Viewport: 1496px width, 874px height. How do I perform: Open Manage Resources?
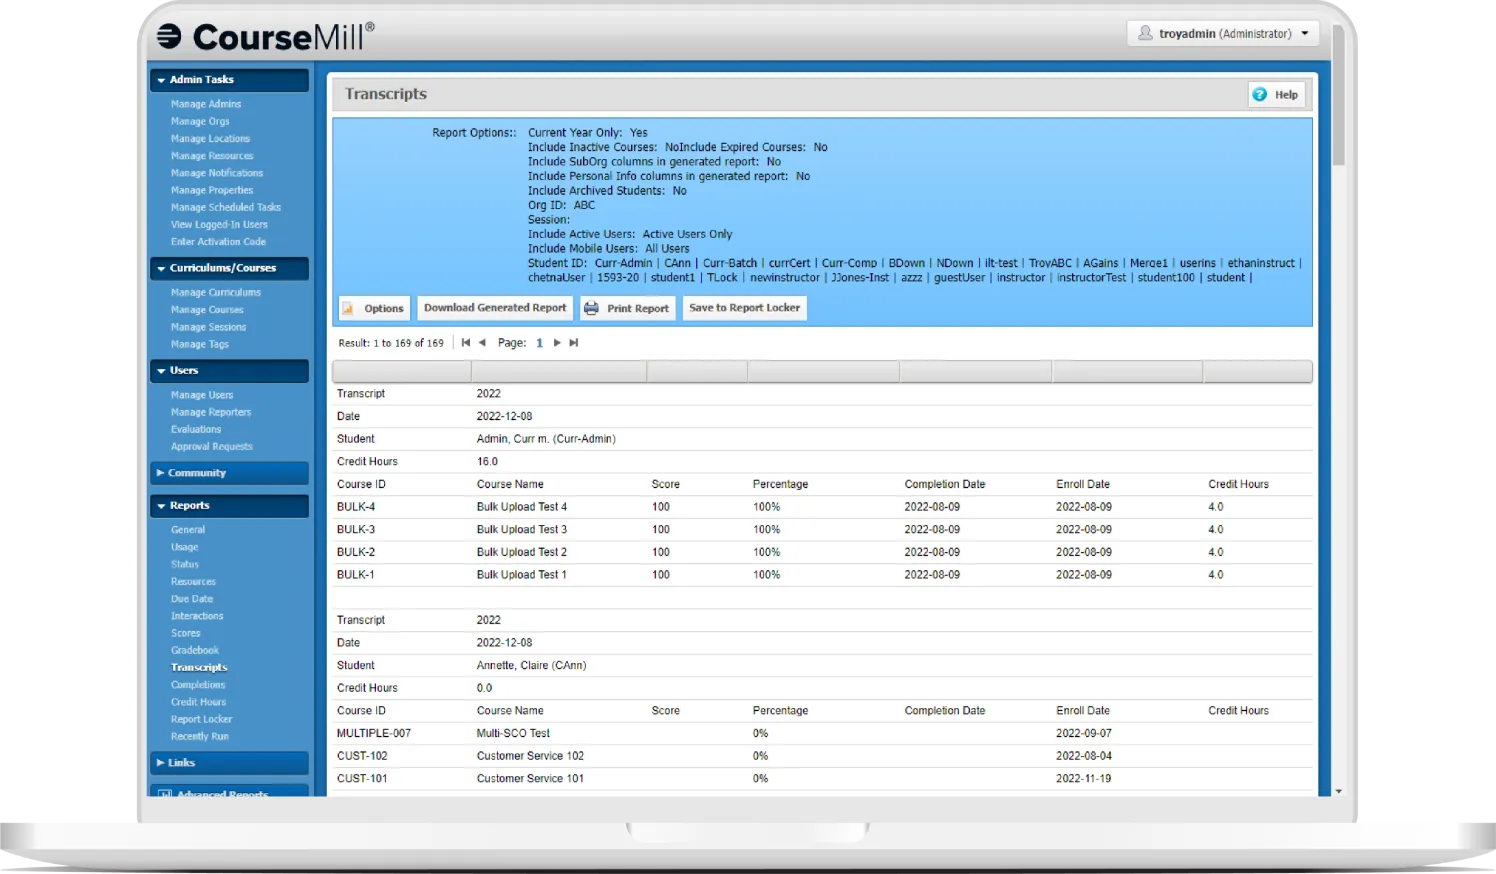(212, 156)
